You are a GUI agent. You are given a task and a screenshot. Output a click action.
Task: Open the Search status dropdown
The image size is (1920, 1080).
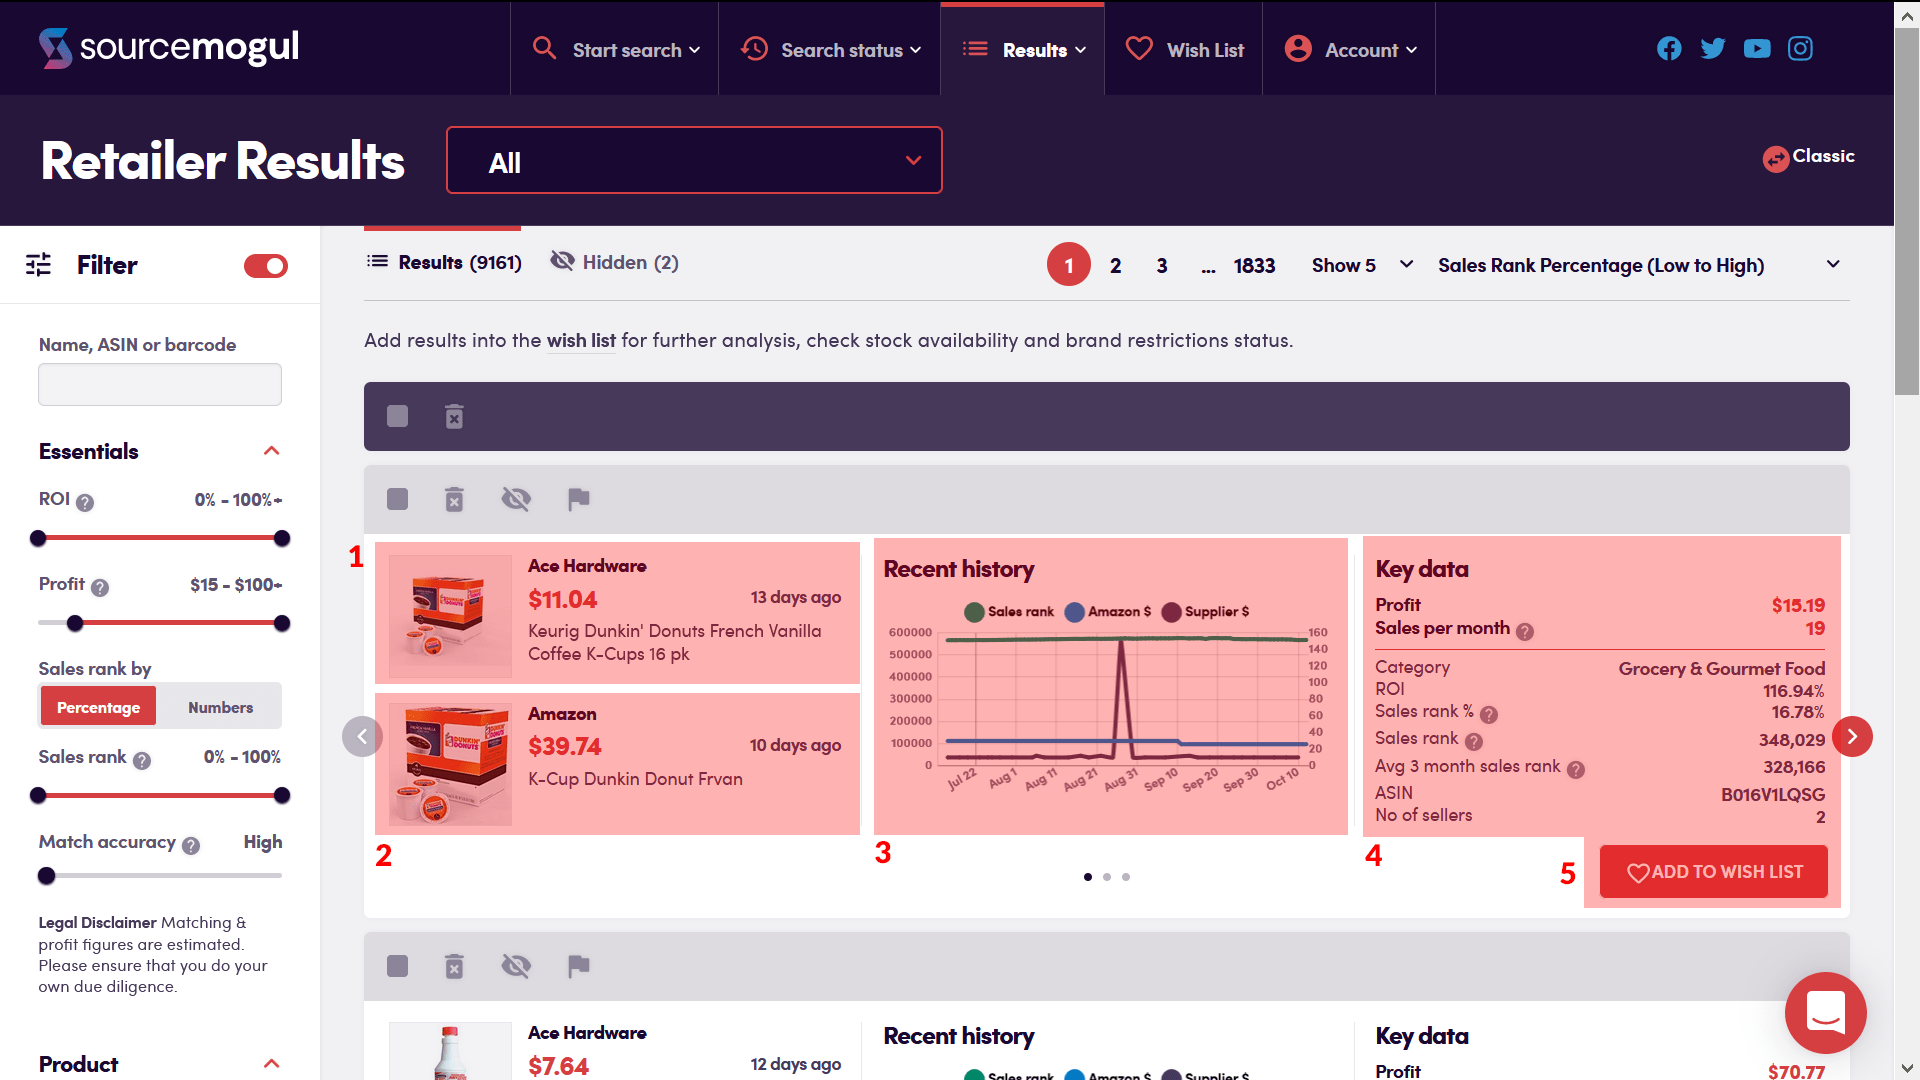click(x=831, y=50)
